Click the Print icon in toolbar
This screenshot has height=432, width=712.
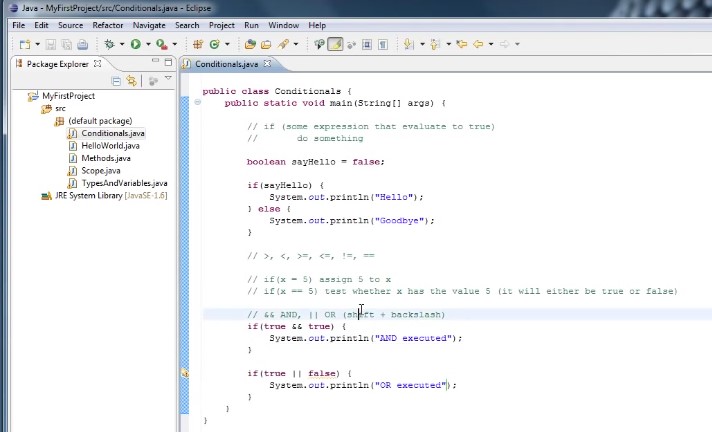pyautogui.click(x=83, y=44)
